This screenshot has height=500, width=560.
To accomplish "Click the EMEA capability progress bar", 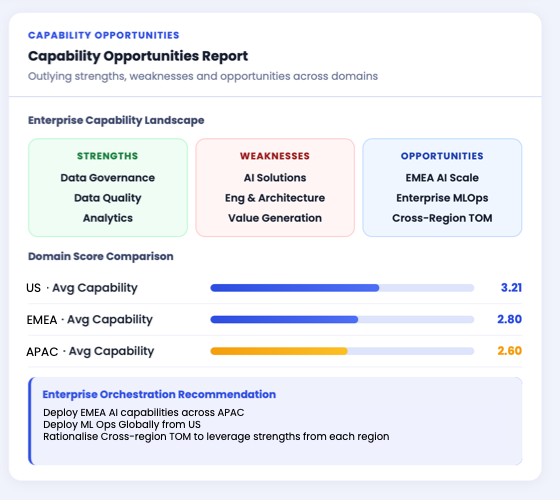I will point(342,319).
